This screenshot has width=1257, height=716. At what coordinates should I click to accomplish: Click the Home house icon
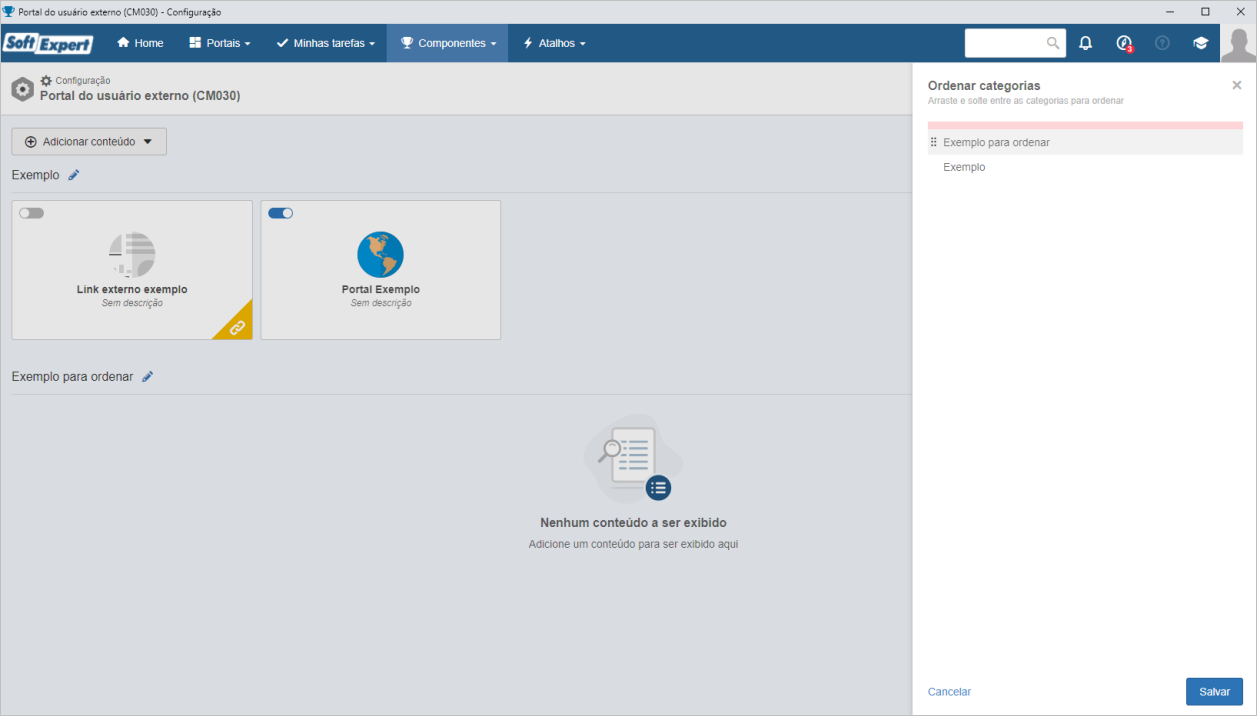pyautogui.click(x=124, y=43)
